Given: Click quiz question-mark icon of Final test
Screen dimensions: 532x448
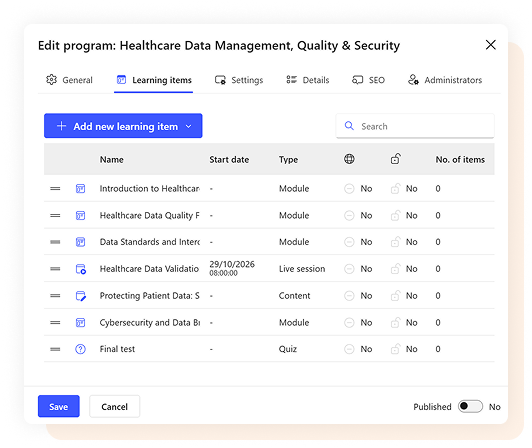Looking at the screenshot, I should point(80,349).
